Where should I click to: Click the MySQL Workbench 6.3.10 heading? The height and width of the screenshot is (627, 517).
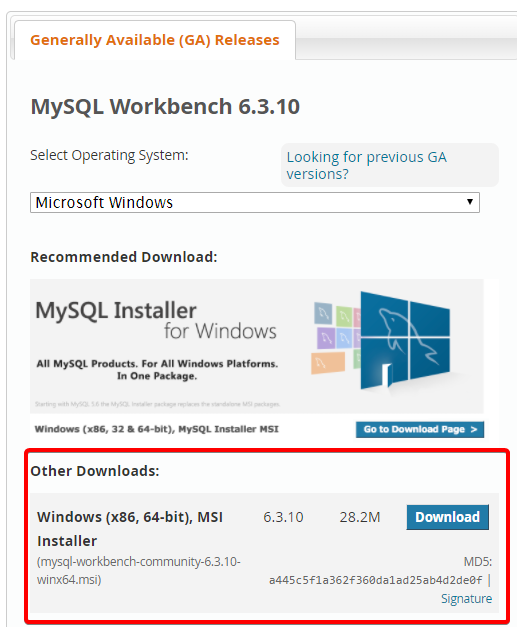pyautogui.click(x=165, y=107)
